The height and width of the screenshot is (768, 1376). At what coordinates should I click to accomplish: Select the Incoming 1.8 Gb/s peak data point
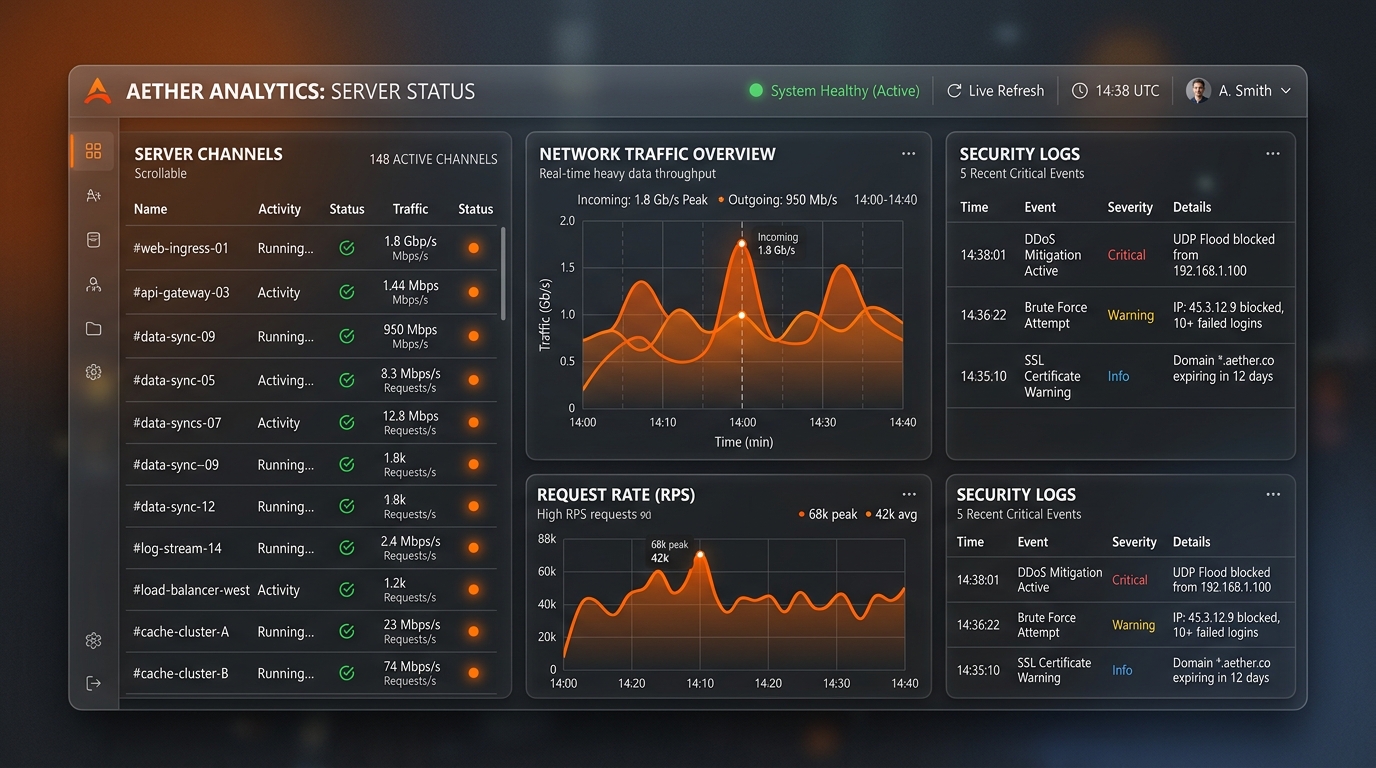click(742, 243)
